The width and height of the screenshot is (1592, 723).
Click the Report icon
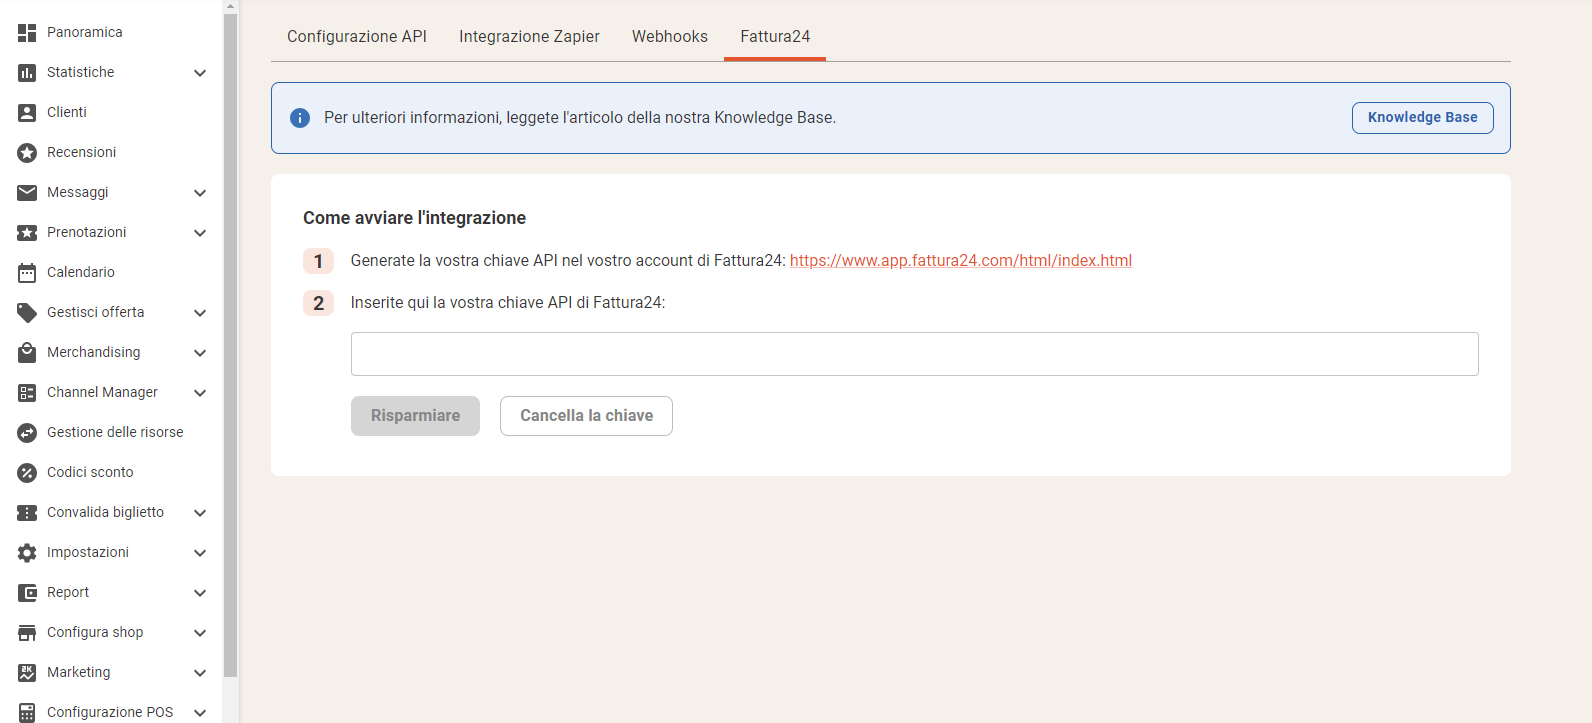pyautogui.click(x=27, y=593)
